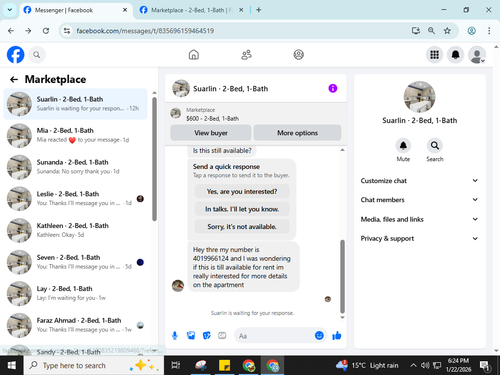Image resolution: width=500 pixels, height=375 pixels.
Task: Open Groups icon in top navigation
Action: (x=298, y=55)
